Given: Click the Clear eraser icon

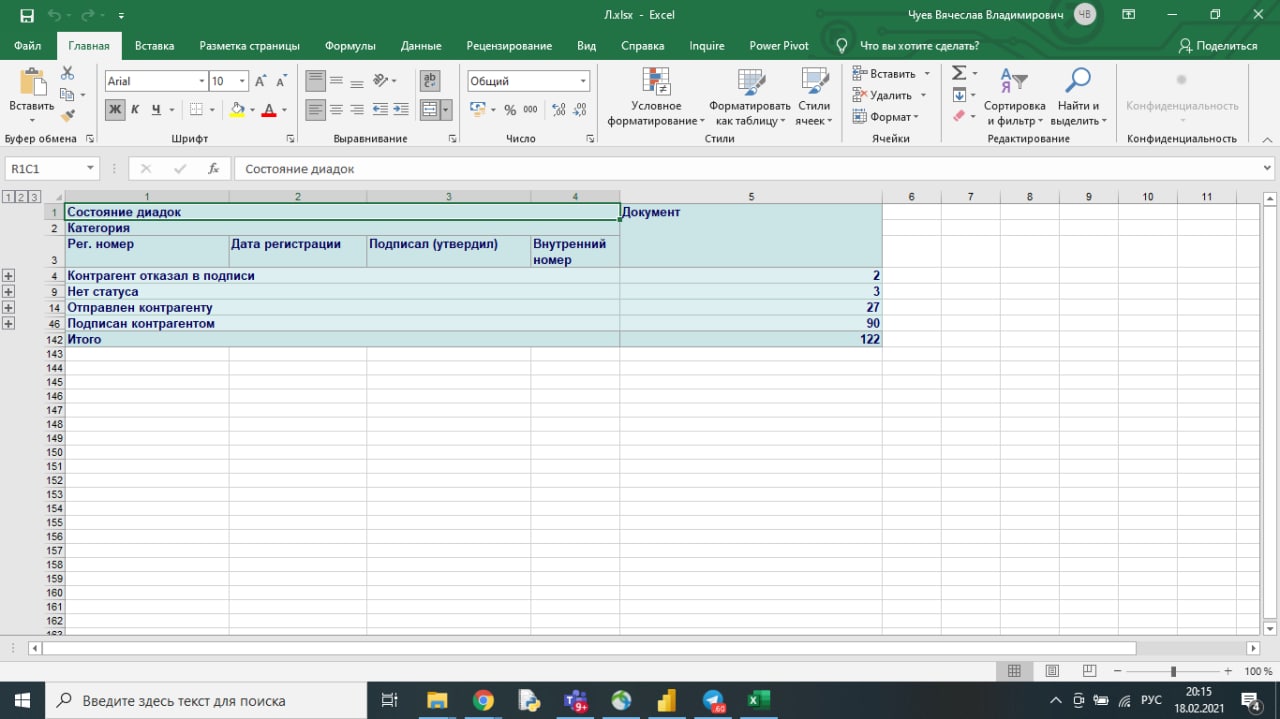Looking at the screenshot, I should (959, 116).
